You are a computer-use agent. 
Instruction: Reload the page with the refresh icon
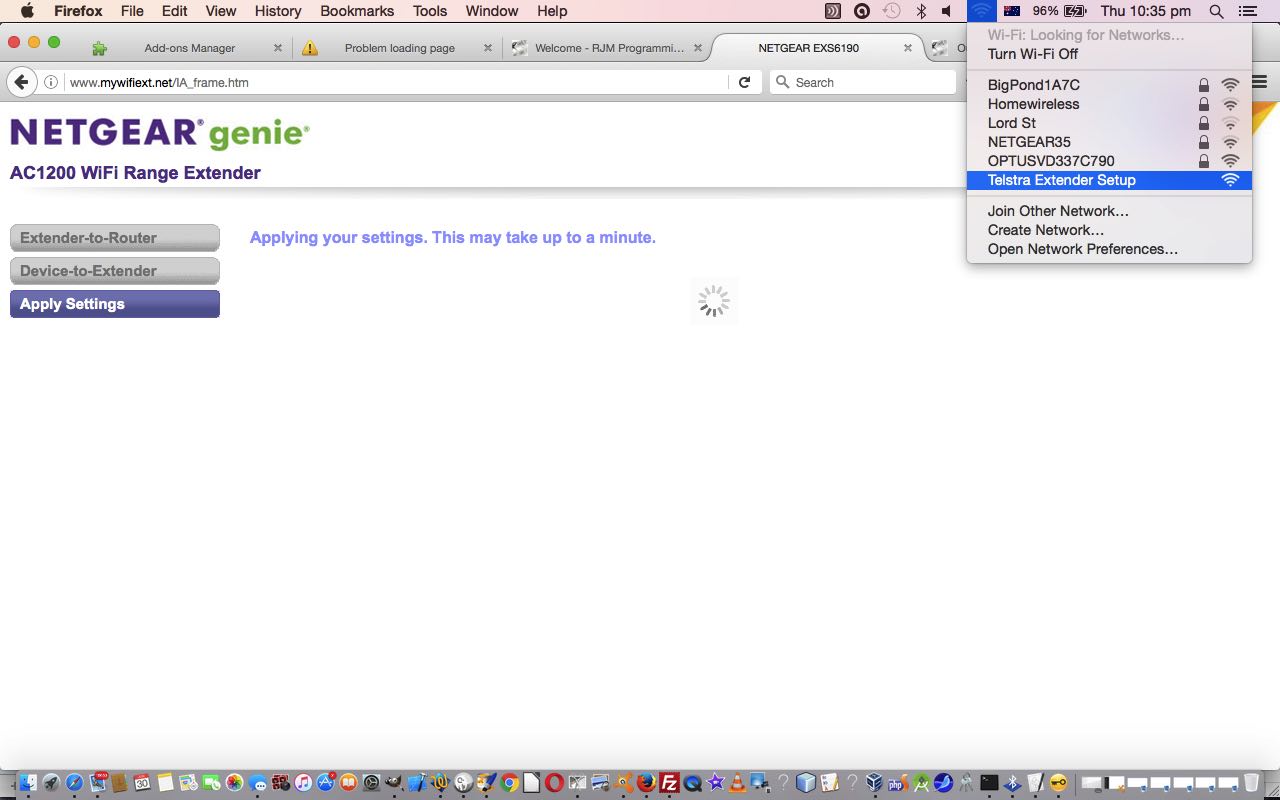(x=744, y=82)
